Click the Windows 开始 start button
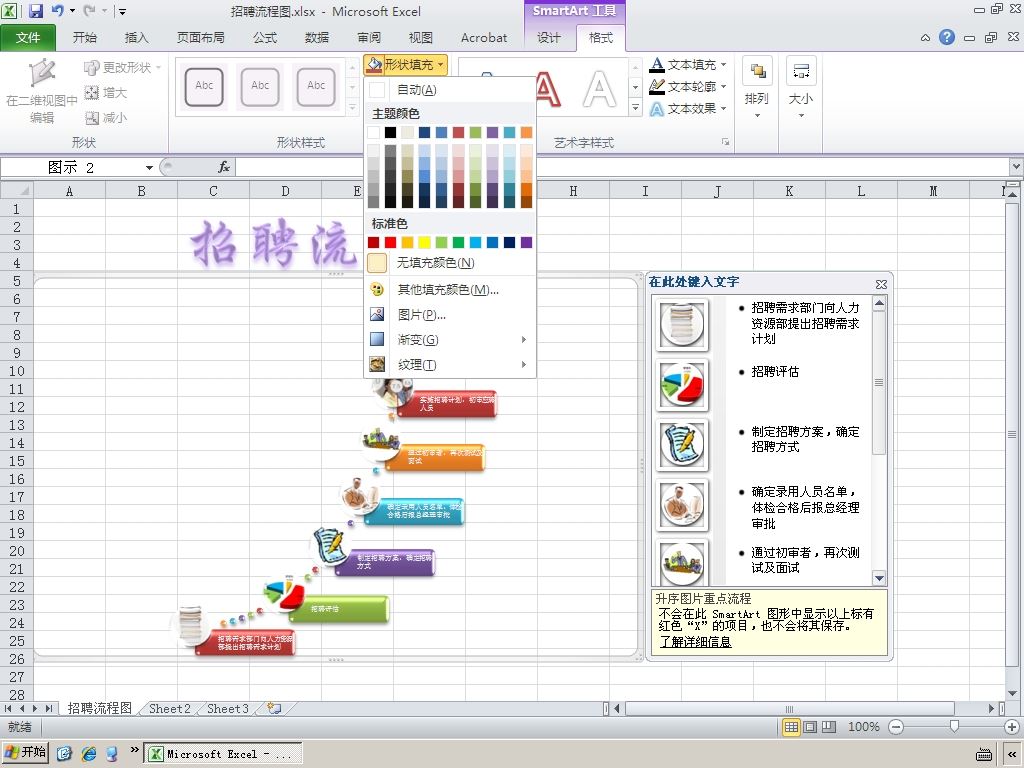The height and width of the screenshot is (768, 1024). 25,753
